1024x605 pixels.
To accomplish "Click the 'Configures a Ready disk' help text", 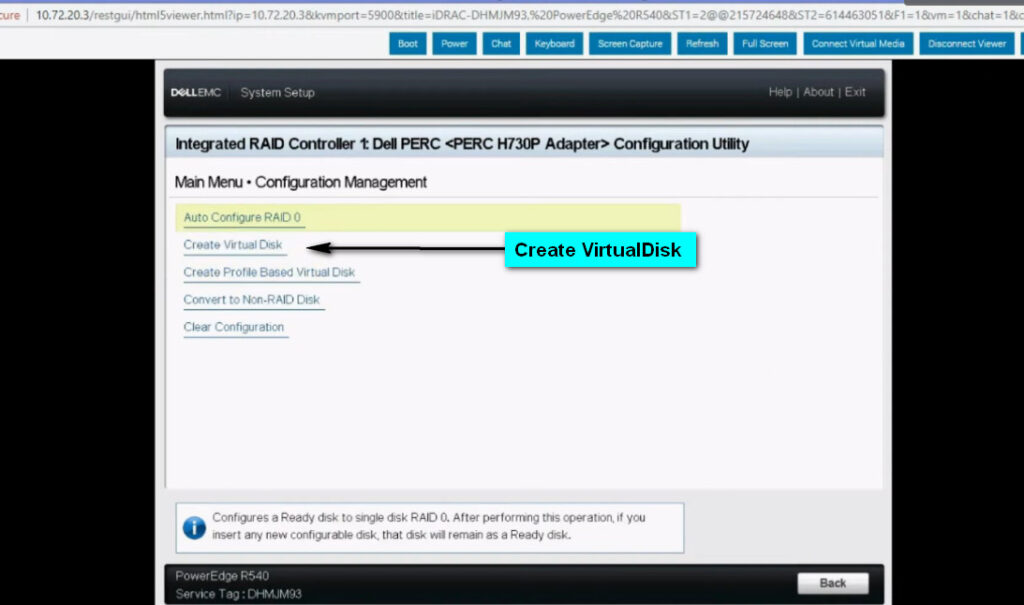I will tap(428, 526).
